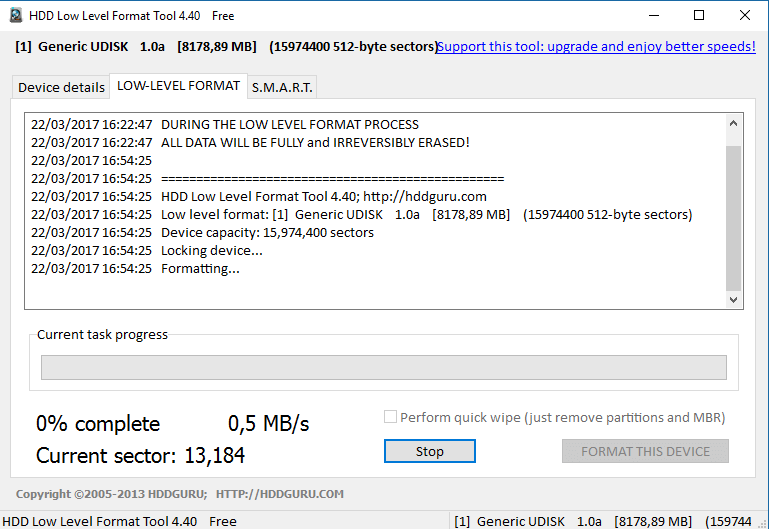Click the status bar Generic UDISK device entry
Image resolution: width=769 pixels, height=529 pixels.
coord(603,521)
